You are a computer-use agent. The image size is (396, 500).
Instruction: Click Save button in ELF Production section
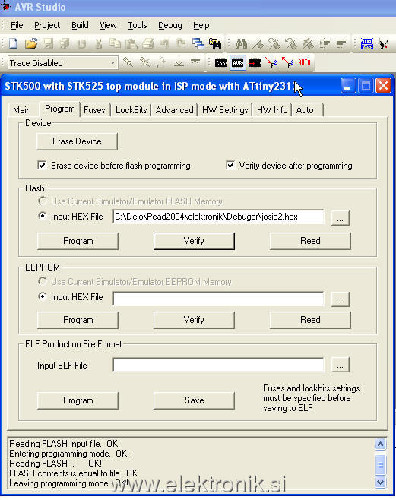(x=194, y=400)
